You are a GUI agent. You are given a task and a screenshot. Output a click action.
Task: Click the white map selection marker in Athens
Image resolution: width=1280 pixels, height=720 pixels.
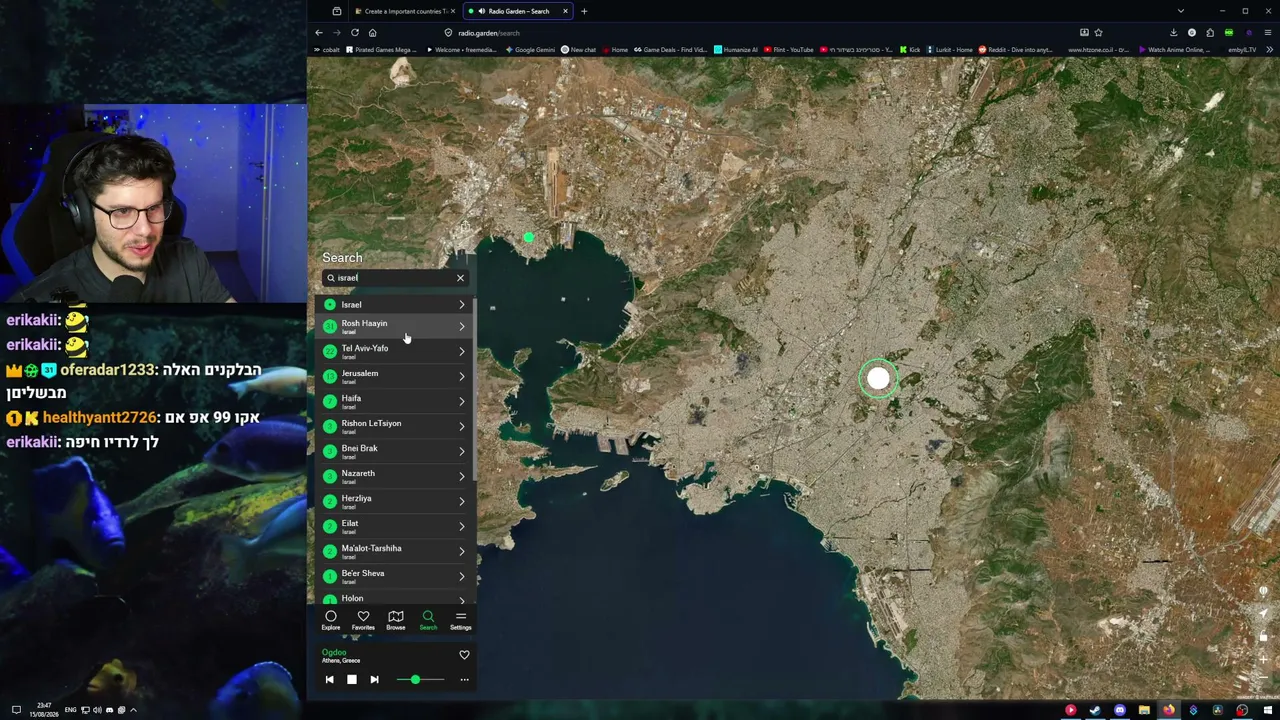point(878,378)
